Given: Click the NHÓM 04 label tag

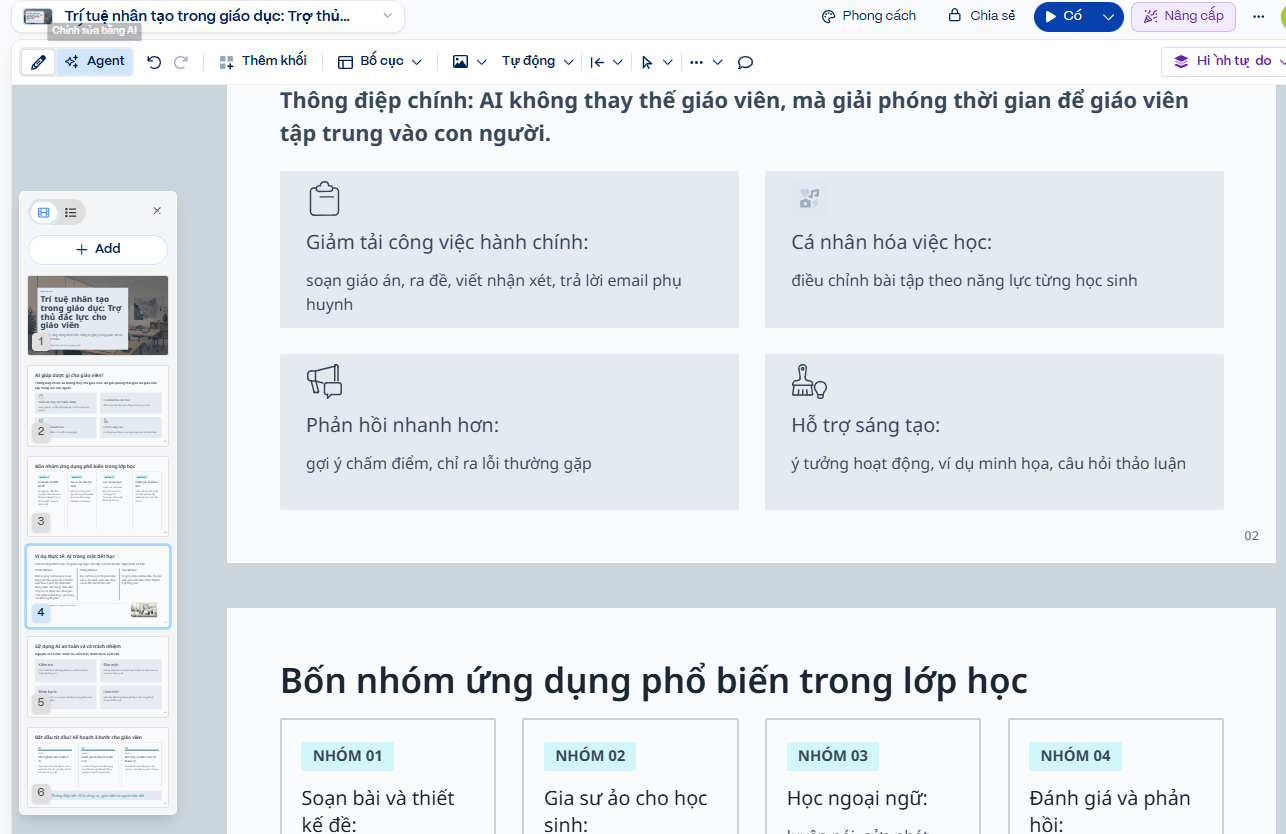Looking at the screenshot, I should point(1076,756).
